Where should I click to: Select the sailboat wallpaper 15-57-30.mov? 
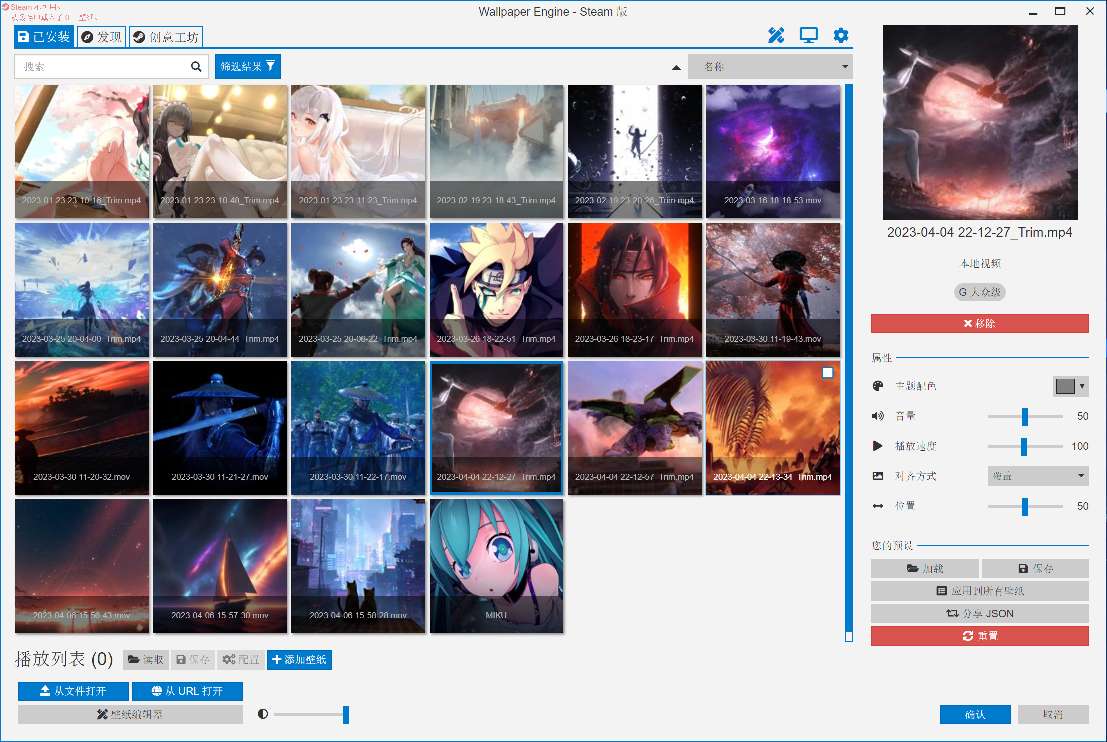pyautogui.click(x=220, y=566)
